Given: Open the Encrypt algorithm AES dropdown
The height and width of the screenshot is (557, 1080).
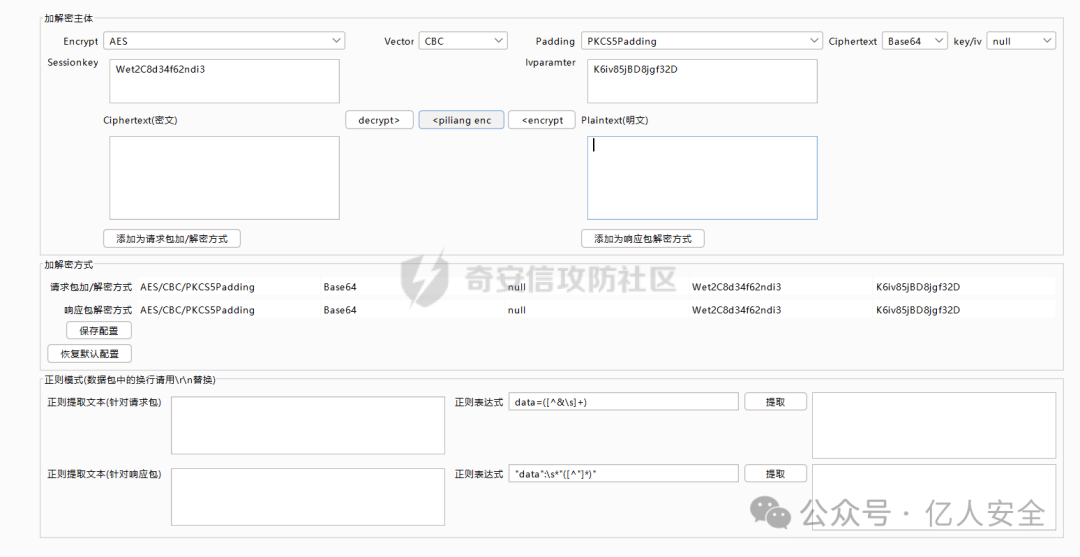Looking at the screenshot, I should tap(224, 41).
